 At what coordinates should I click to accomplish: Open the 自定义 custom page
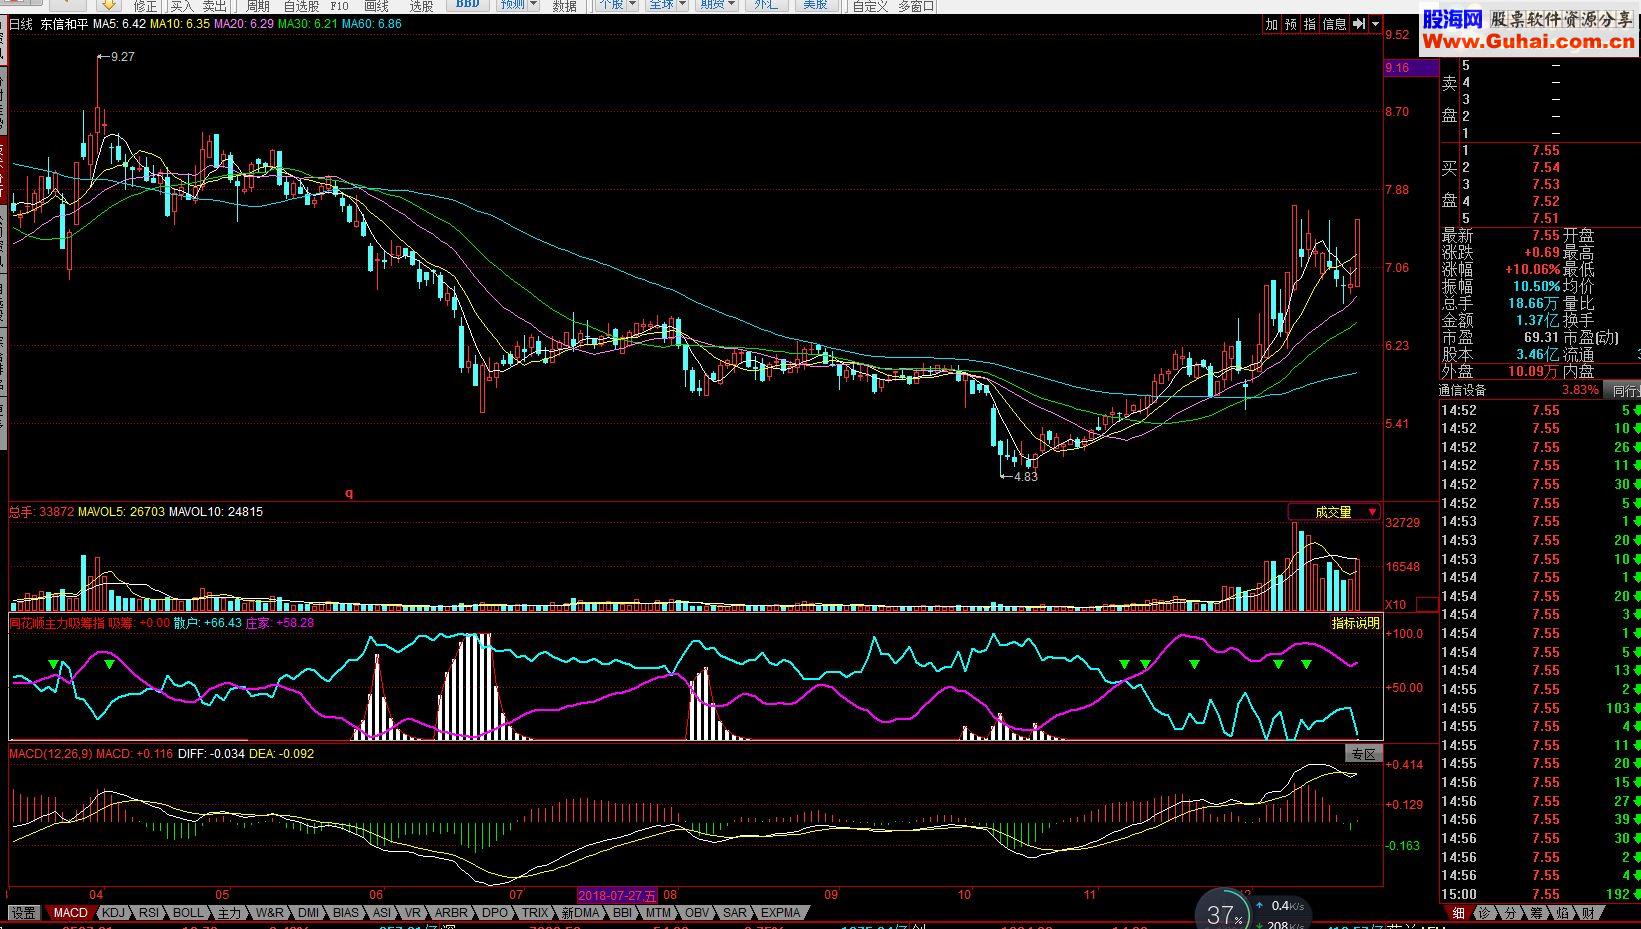click(x=870, y=6)
